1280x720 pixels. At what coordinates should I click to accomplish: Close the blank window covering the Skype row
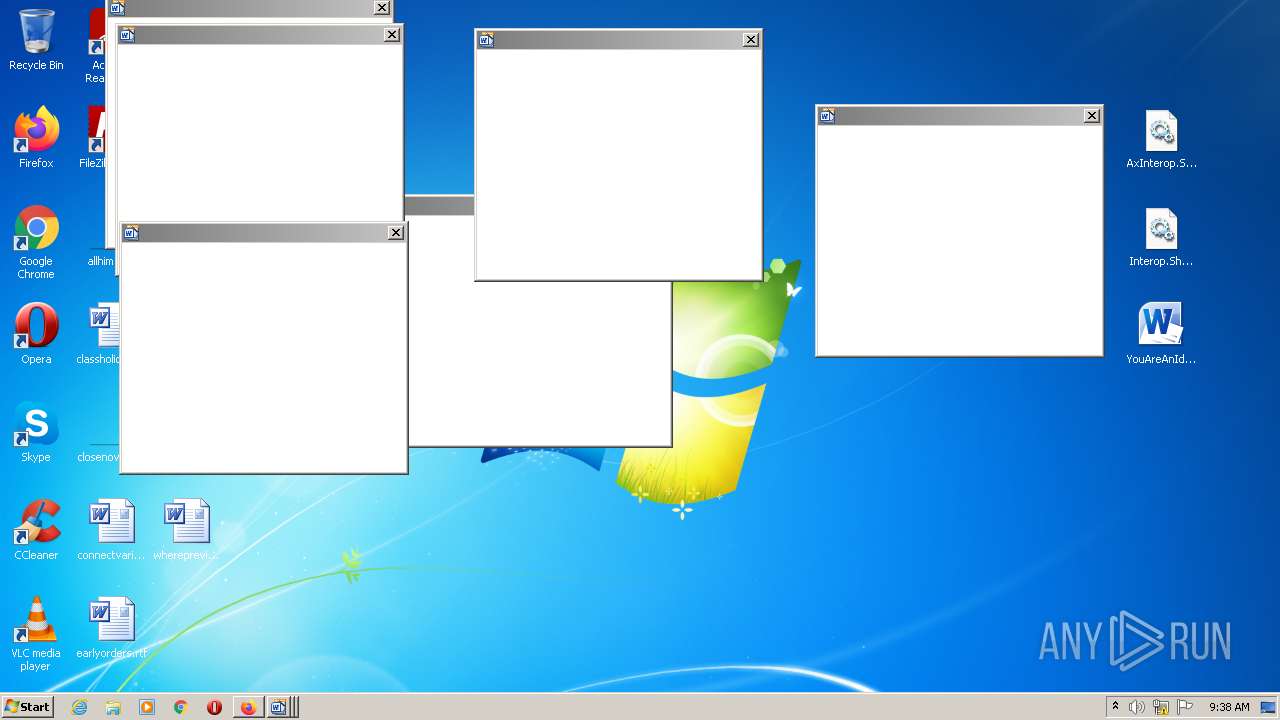(396, 233)
